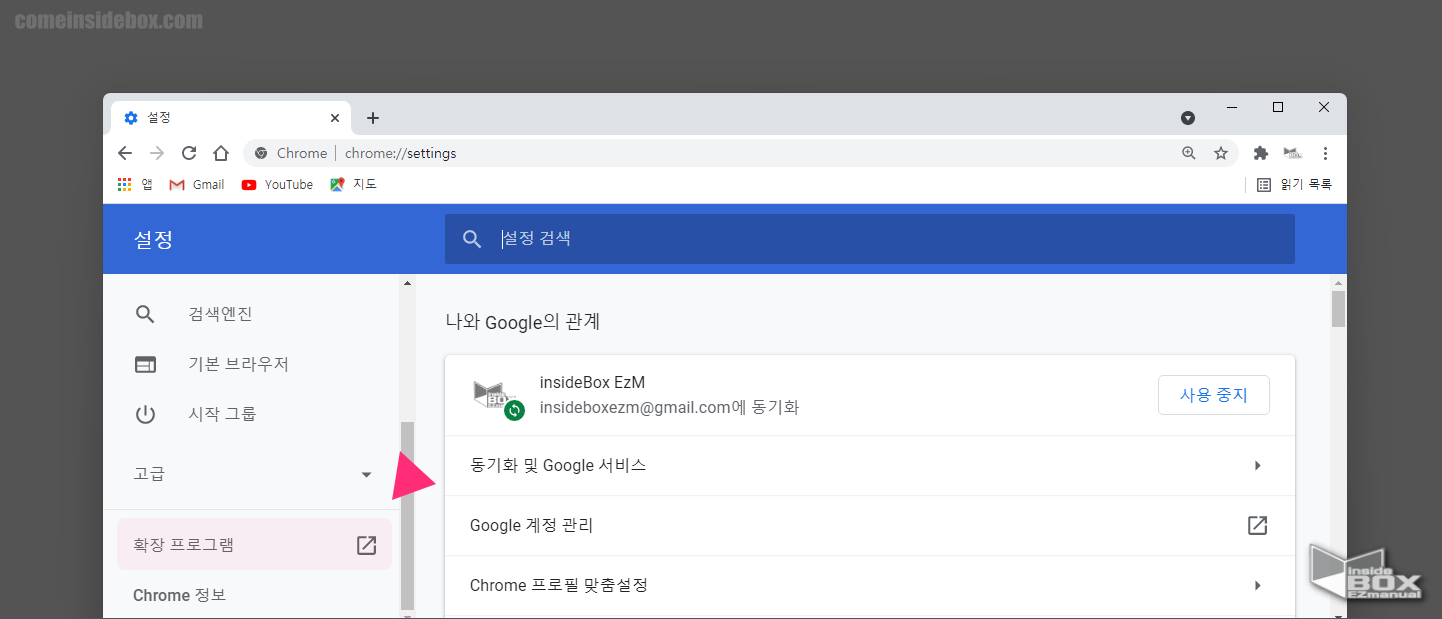
Task: Click the browser back arrow
Action: (125, 153)
